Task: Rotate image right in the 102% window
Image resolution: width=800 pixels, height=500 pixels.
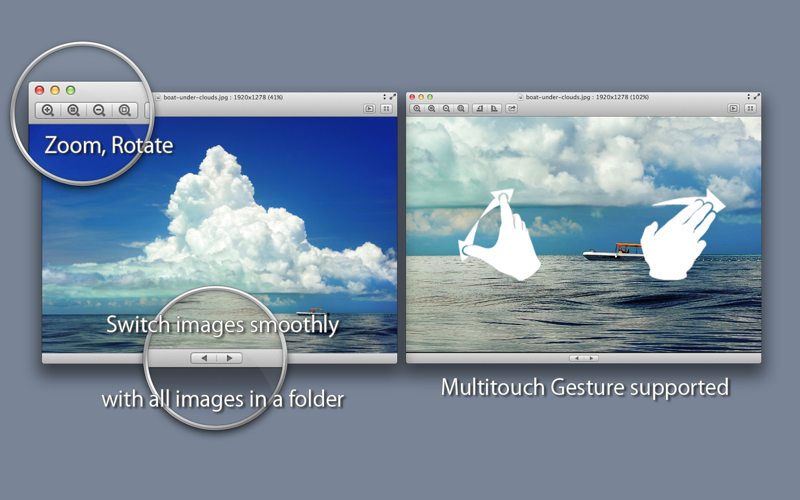Action: click(494, 108)
